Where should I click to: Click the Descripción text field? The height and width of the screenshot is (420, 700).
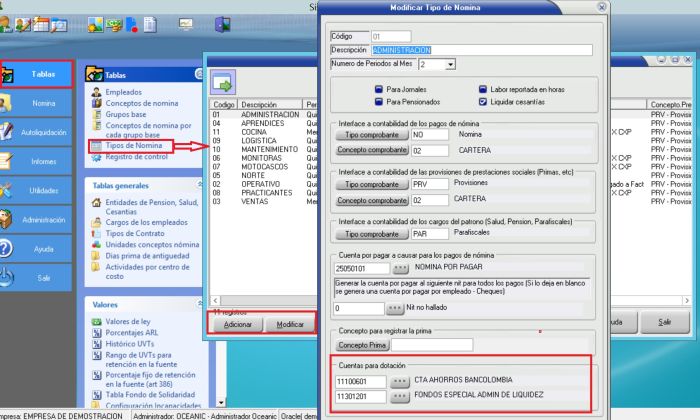pos(481,49)
